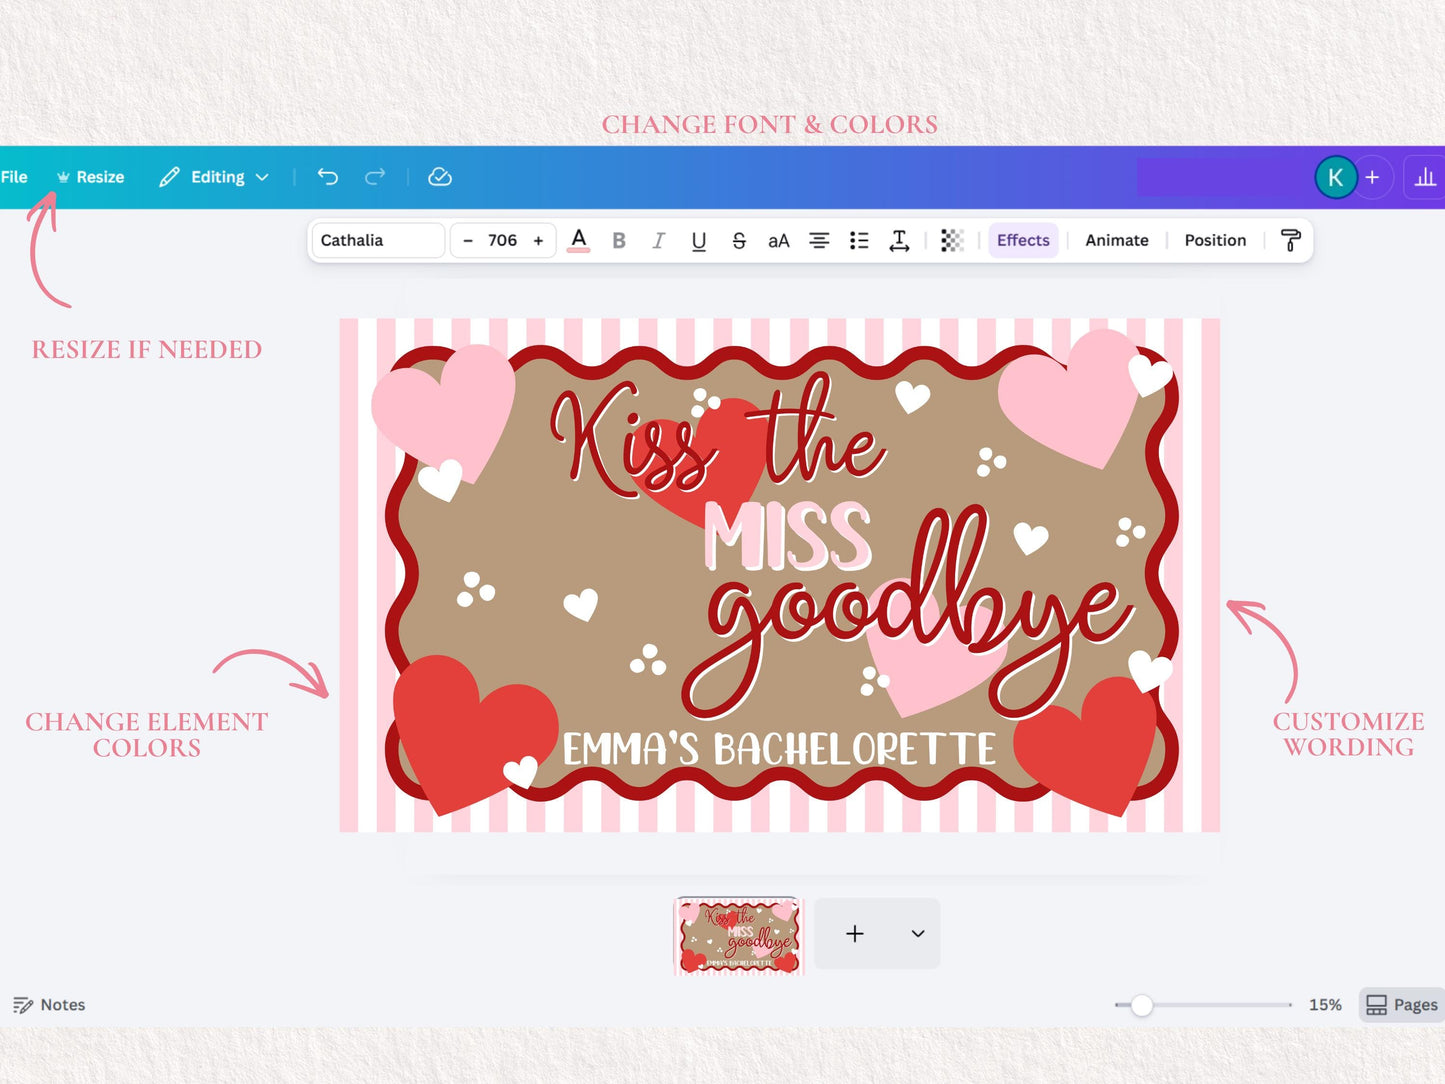Open the Animate options
This screenshot has width=1445, height=1084.
pyautogui.click(x=1117, y=240)
